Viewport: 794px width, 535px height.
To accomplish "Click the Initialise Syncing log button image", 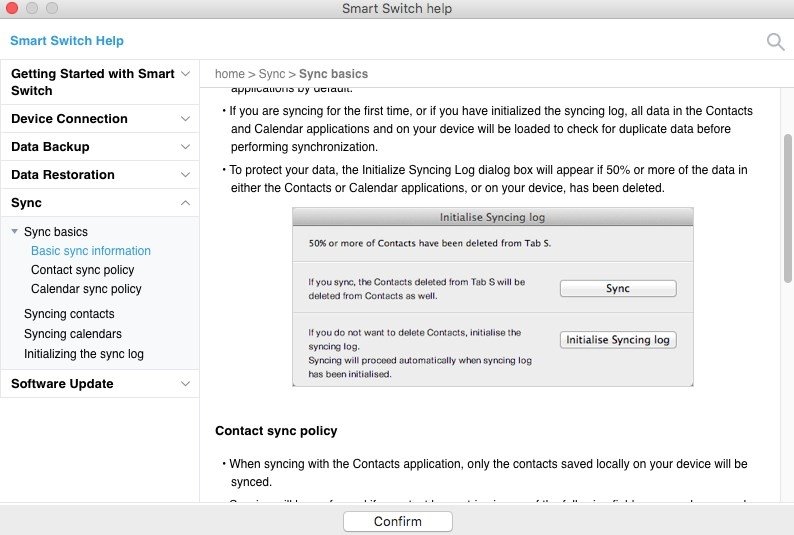I will tap(618, 340).
